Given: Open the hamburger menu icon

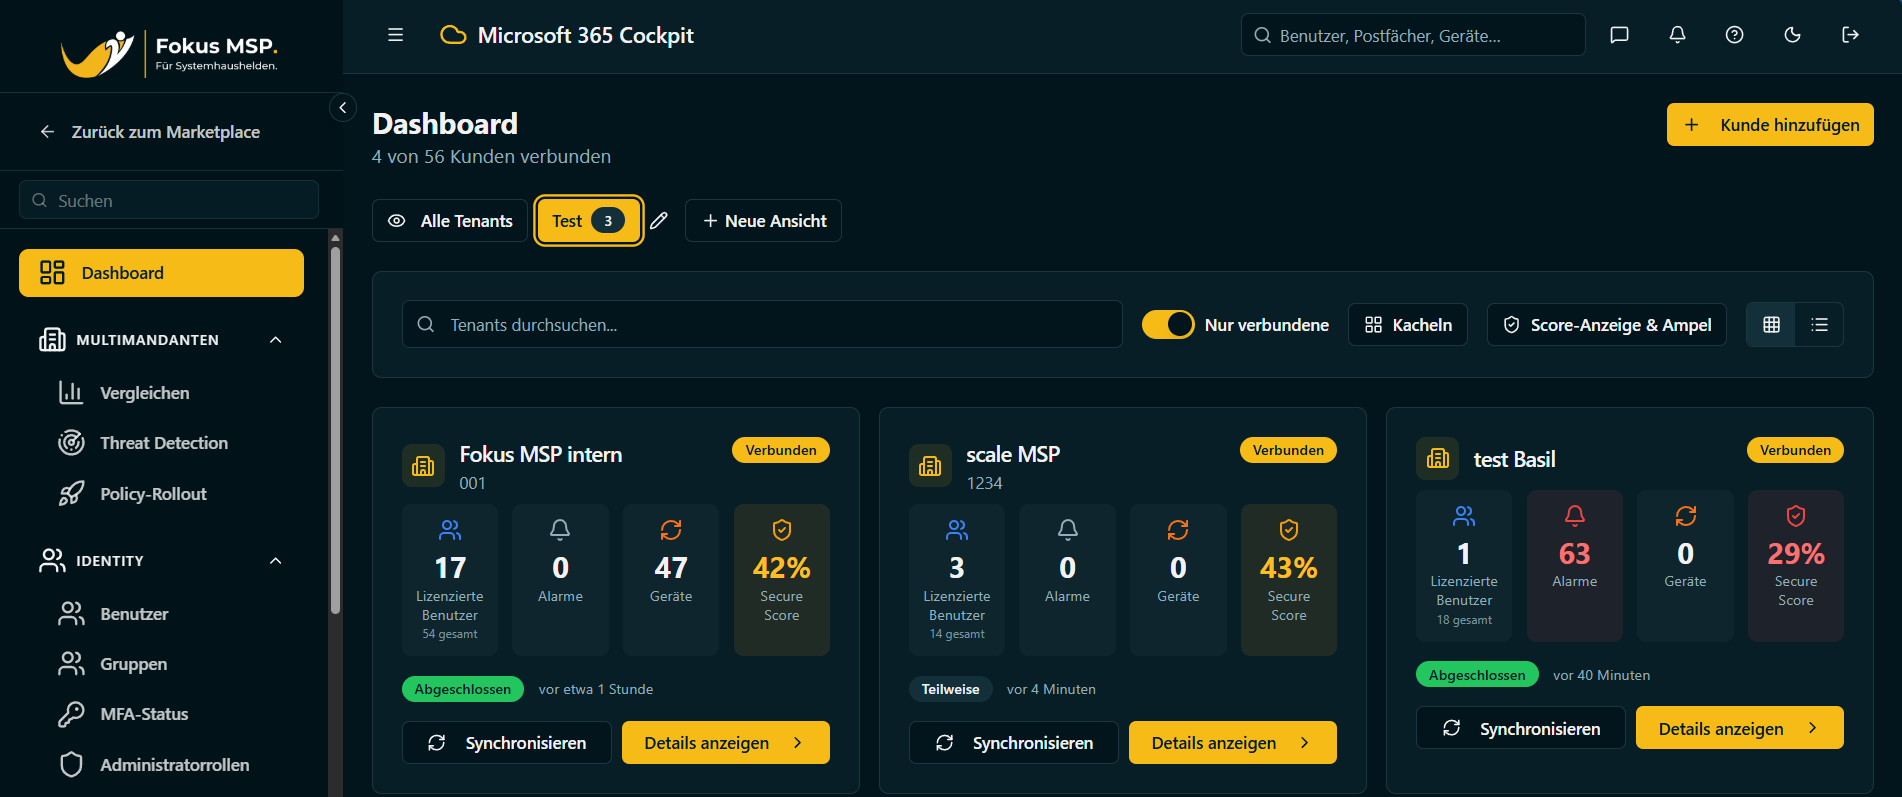Looking at the screenshot, I should [x=396, y=35].
